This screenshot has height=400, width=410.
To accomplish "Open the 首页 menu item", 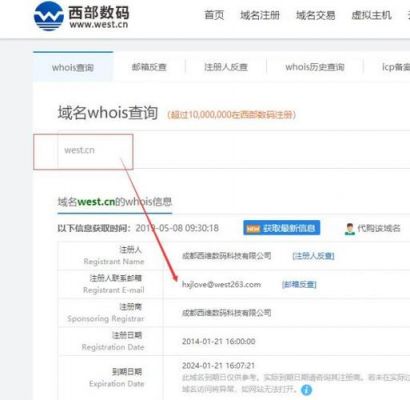I will (214, 15).
